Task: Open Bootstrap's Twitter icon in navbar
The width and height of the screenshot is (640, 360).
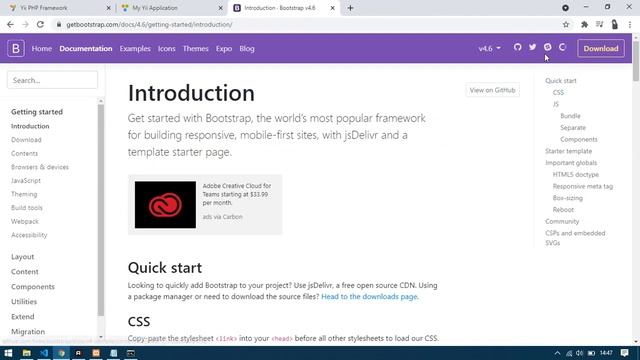Action: tap(533, 47)
